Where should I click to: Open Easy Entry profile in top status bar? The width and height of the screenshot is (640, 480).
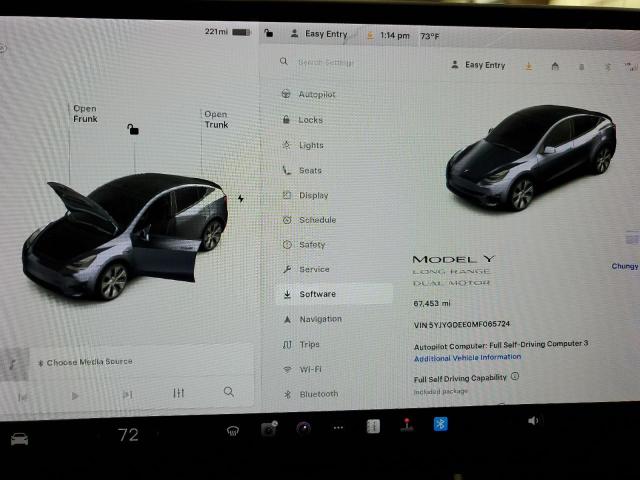[x=320, y=34]
